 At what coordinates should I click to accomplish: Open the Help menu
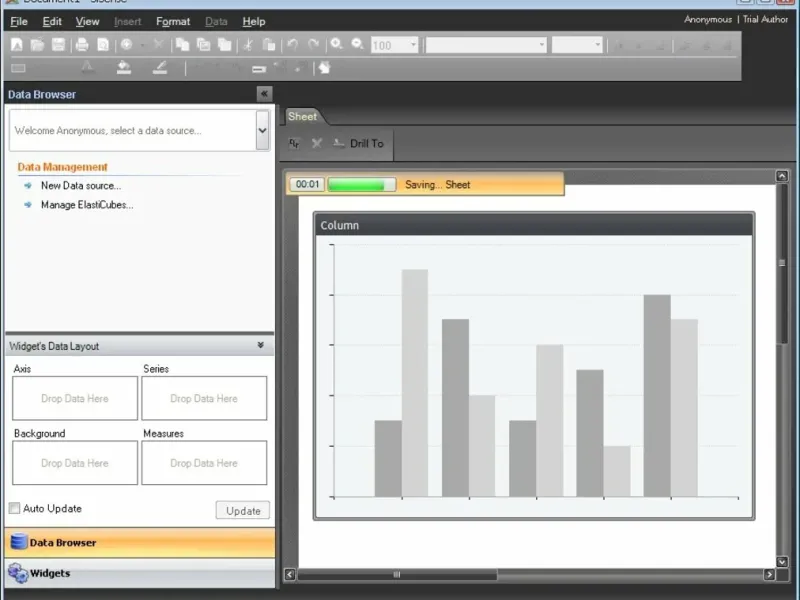coord(254,21)
